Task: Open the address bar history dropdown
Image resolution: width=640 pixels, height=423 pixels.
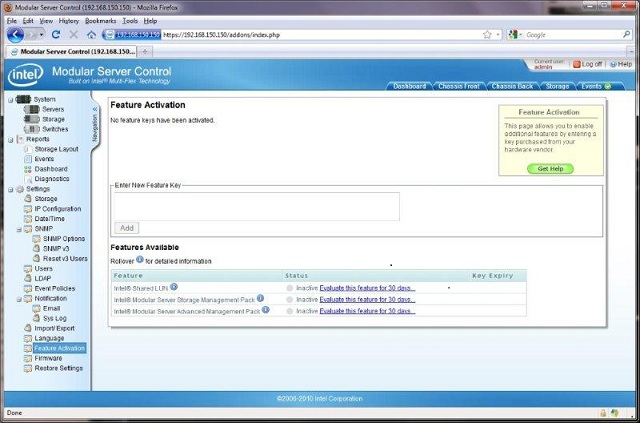Action: pyautogui.click(x=498, y=35)
